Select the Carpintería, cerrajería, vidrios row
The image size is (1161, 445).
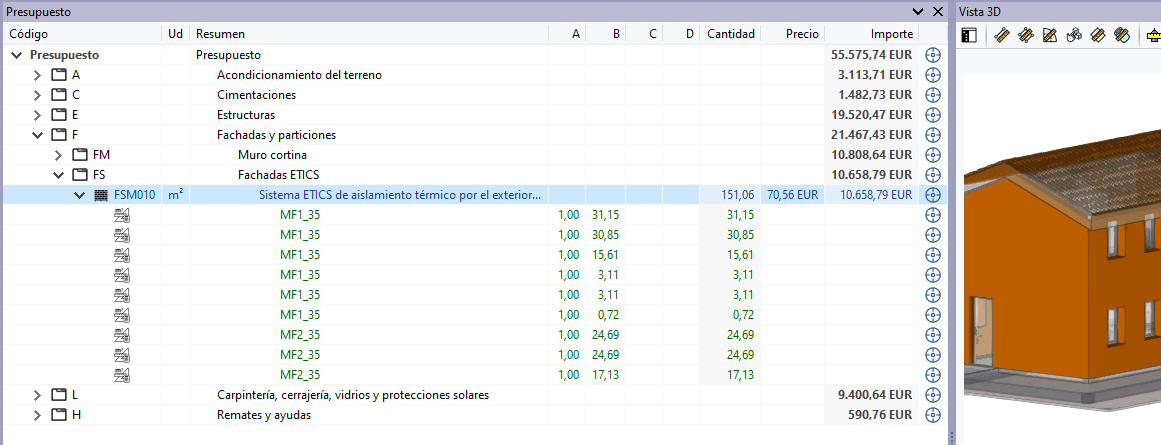[x=353, y=395]
